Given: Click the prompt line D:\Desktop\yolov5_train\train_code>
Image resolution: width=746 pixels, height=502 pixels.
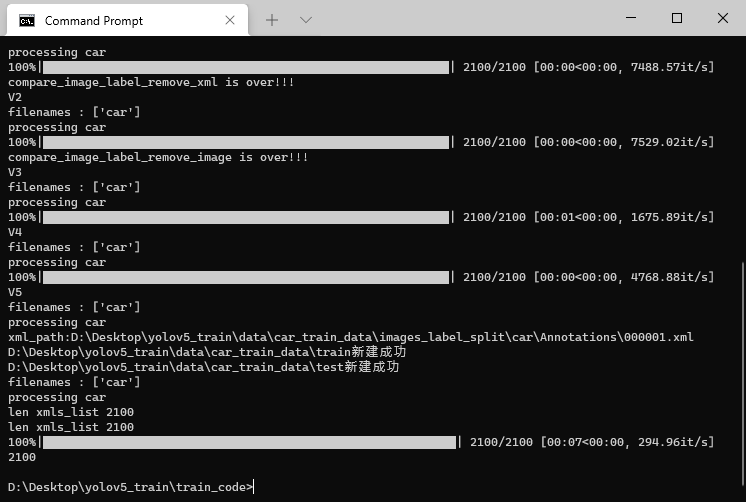Looking at the screenshot, I should (130, 487).
